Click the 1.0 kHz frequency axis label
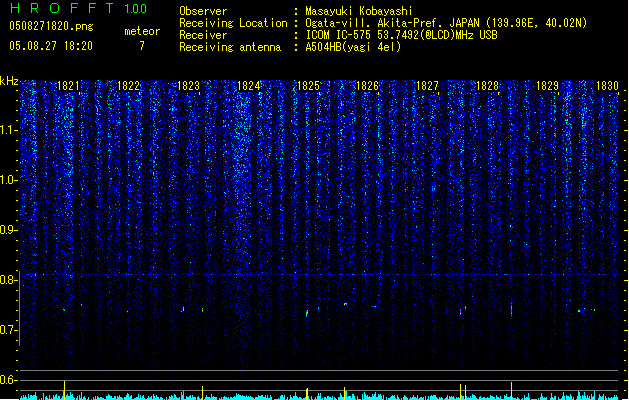Viewport: 629px width, 400px height. (8, 180)
